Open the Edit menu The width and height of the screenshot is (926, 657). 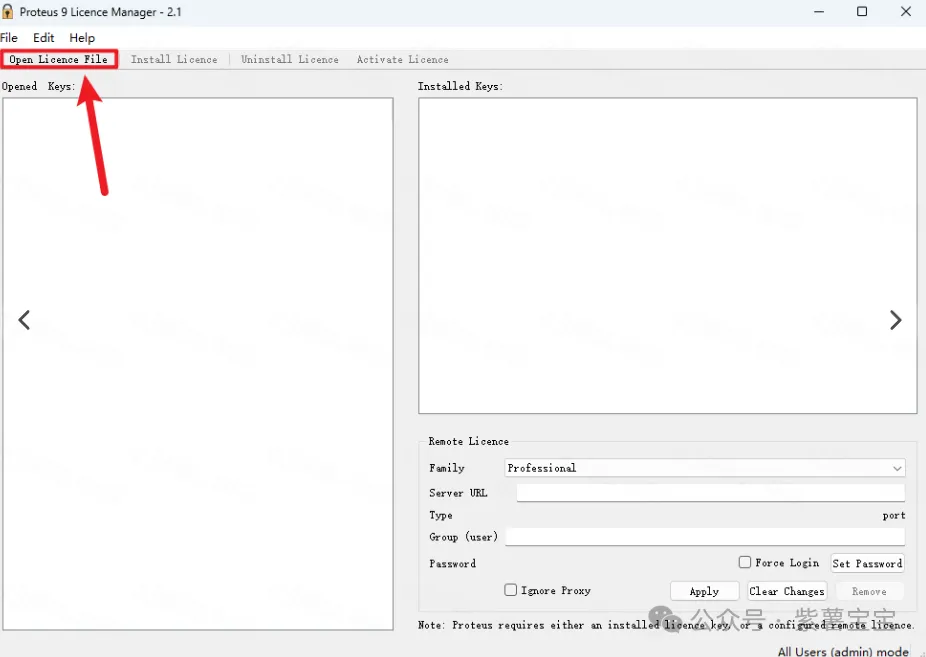pos(44,38)
